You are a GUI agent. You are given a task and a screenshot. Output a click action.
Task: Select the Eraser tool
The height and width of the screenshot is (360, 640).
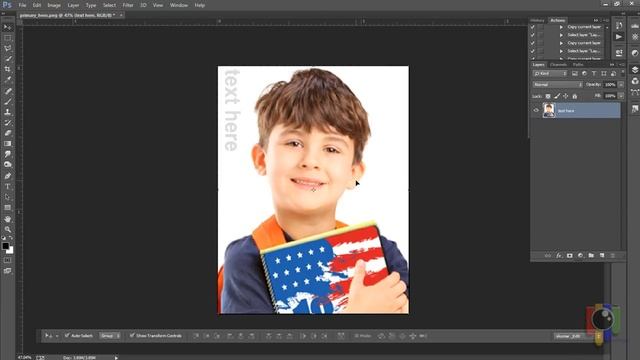pyautogui.click(x=7, y=133)
